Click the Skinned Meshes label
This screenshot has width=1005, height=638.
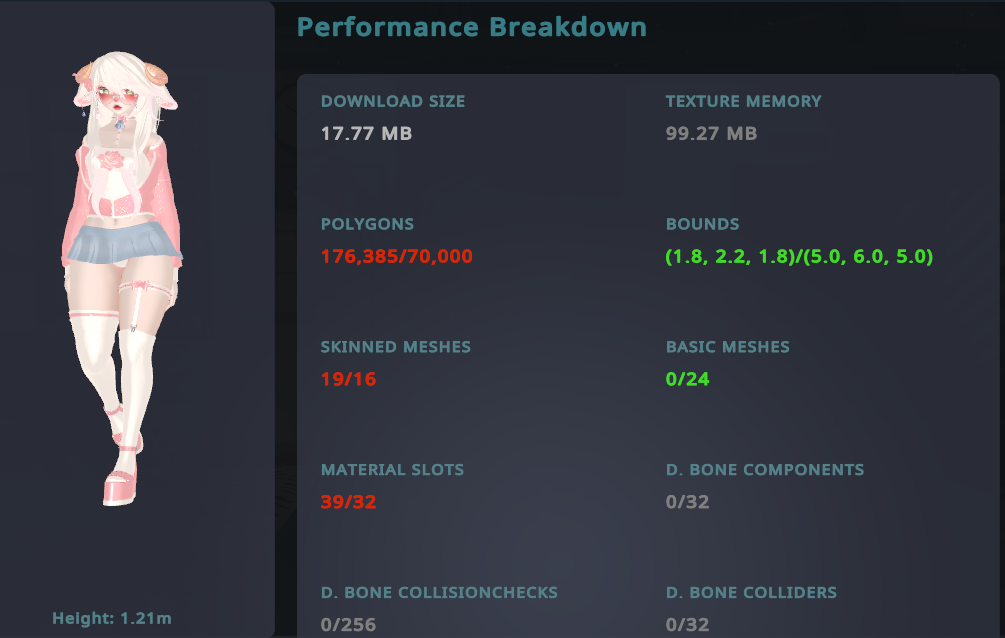pyautogui.click(x=395, y=347)
